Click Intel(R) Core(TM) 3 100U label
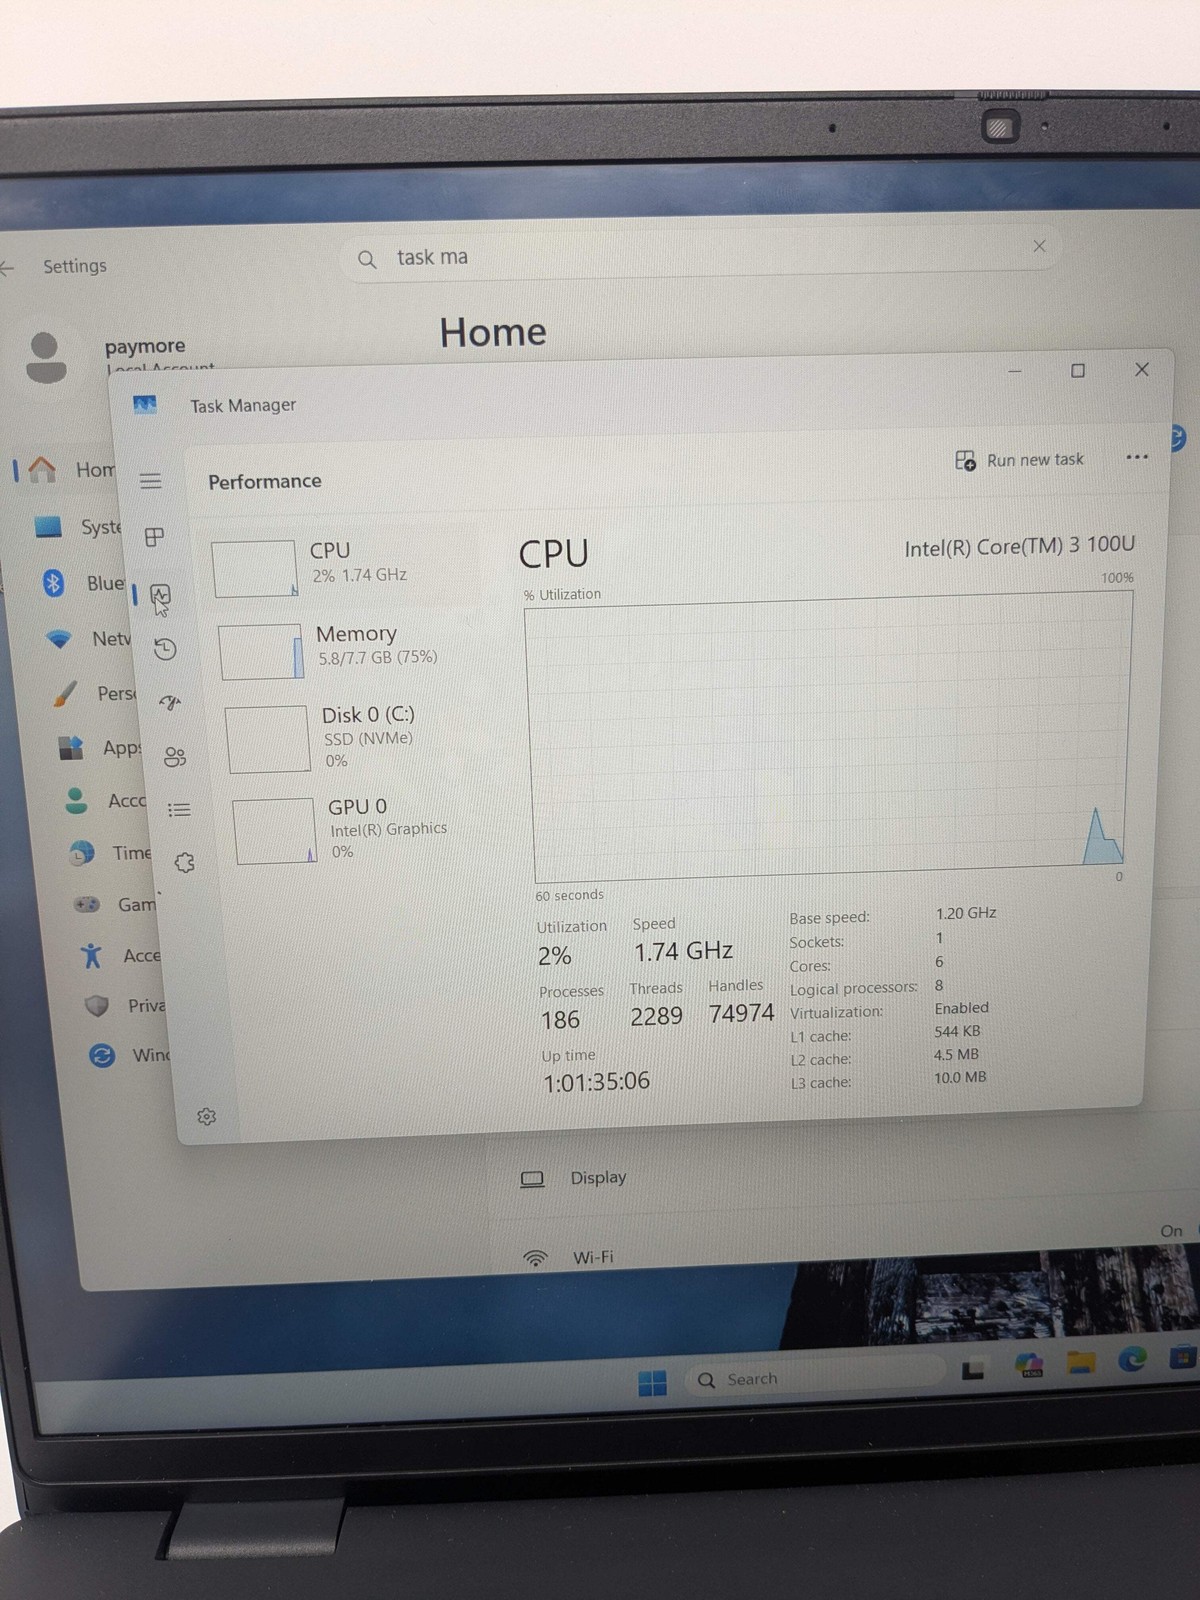The height and width of the screenshot is (1600, 1200). [1020, 546]
